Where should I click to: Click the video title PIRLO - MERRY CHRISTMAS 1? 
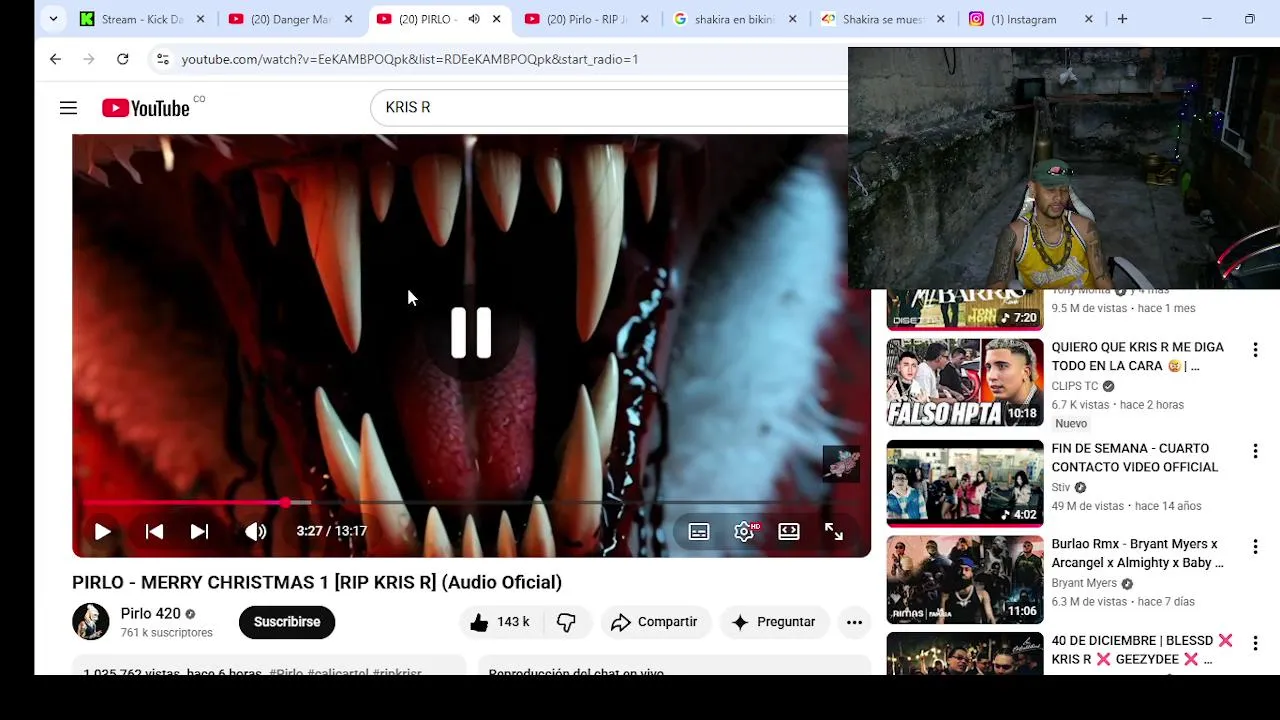(317, 582)
